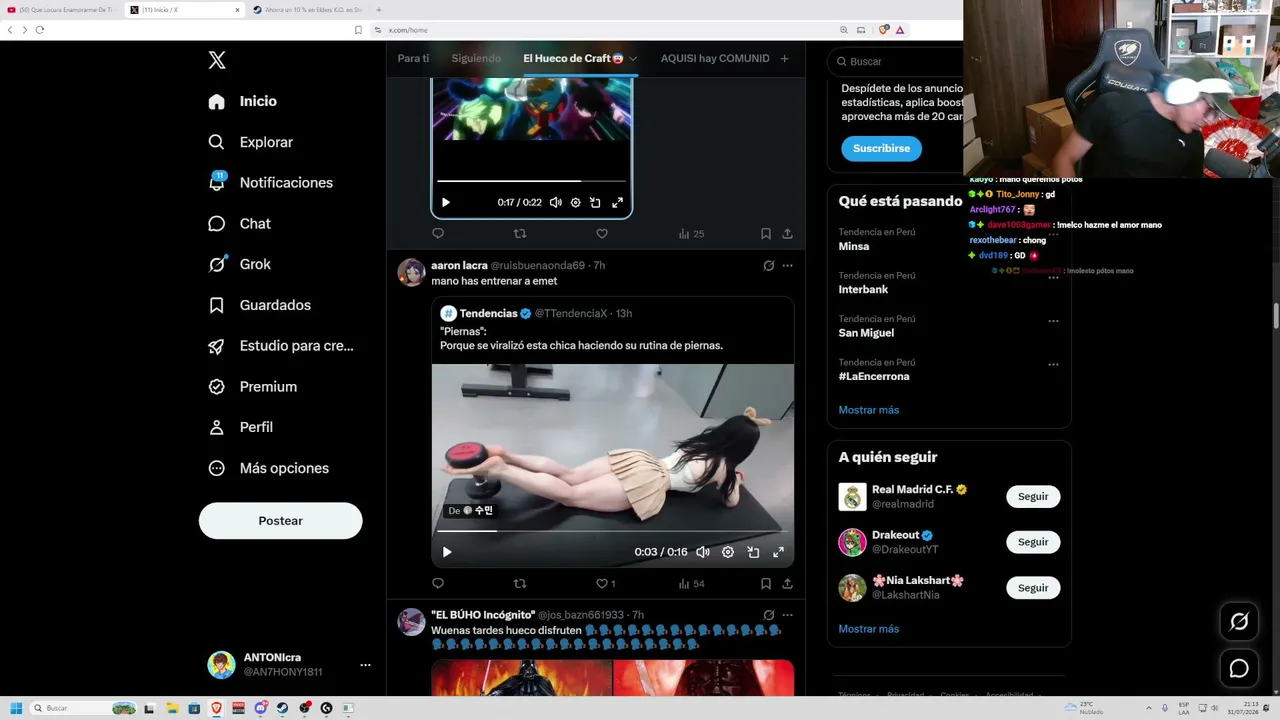1280x720 pixels.
Task: Repost the top video post
Action: (520, 234)
